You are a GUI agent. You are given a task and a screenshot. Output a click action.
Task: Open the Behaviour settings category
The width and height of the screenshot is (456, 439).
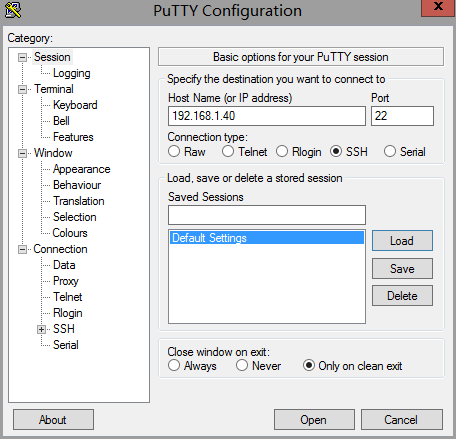point(77,185)
